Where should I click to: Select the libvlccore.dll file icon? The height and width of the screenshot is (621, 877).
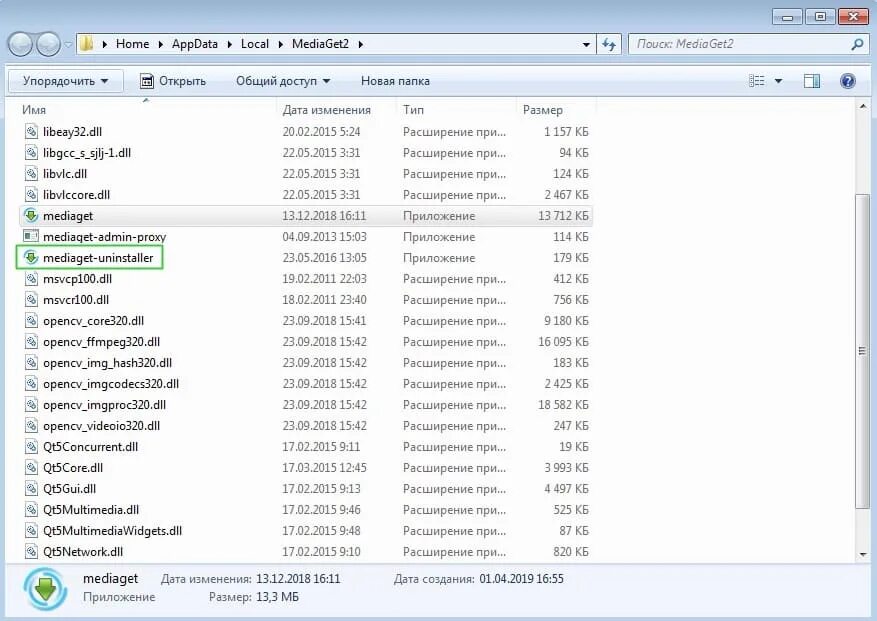[31, 195]
